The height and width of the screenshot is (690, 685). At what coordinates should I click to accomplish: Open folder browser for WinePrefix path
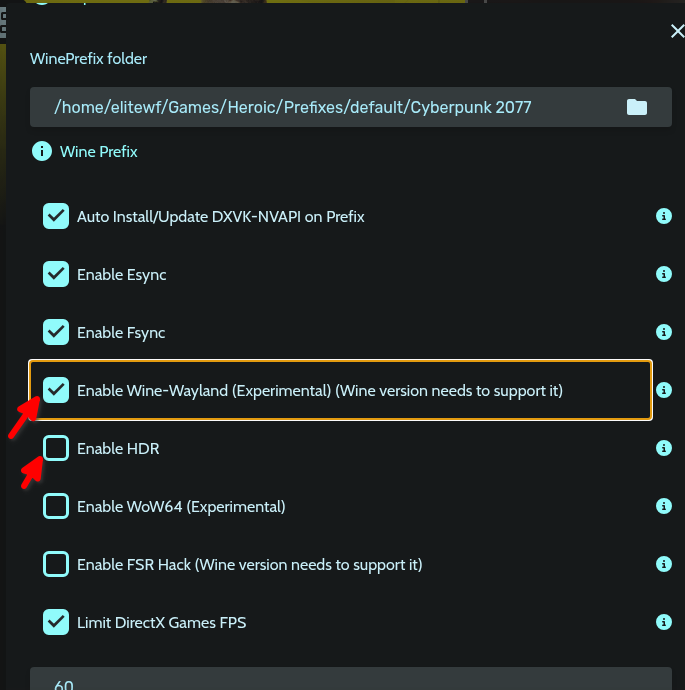637,107
